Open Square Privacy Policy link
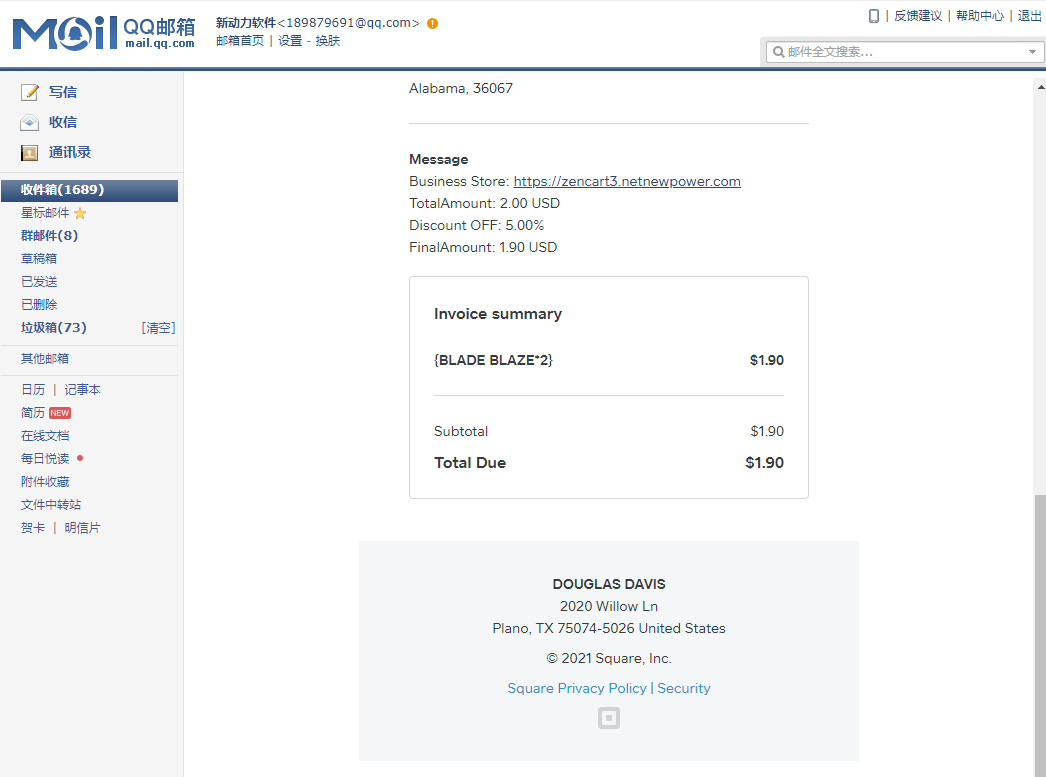Screen dimensions: 1046x777 click(576, 688)
